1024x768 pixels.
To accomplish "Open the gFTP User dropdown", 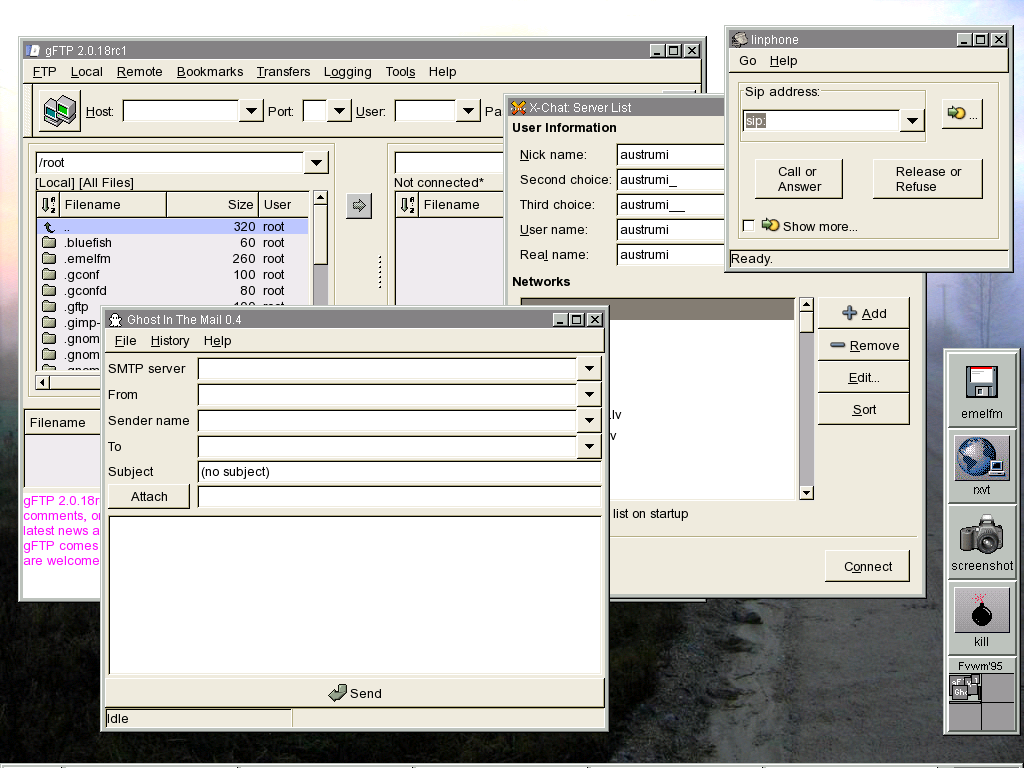I will pos(468,111).
